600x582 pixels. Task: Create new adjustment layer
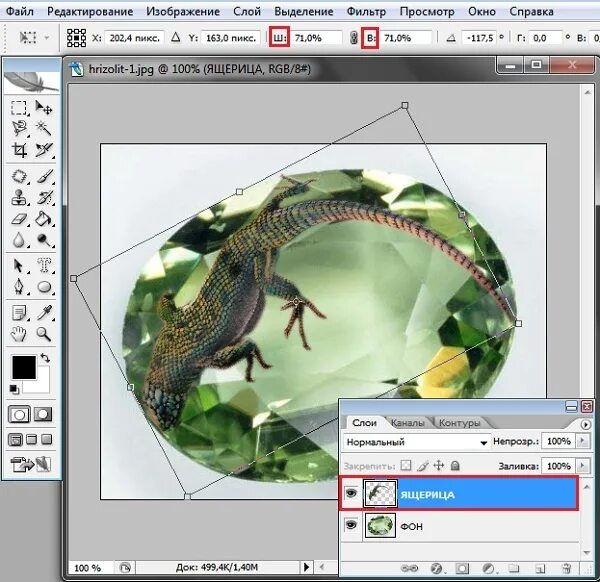(x=488, y=568)
